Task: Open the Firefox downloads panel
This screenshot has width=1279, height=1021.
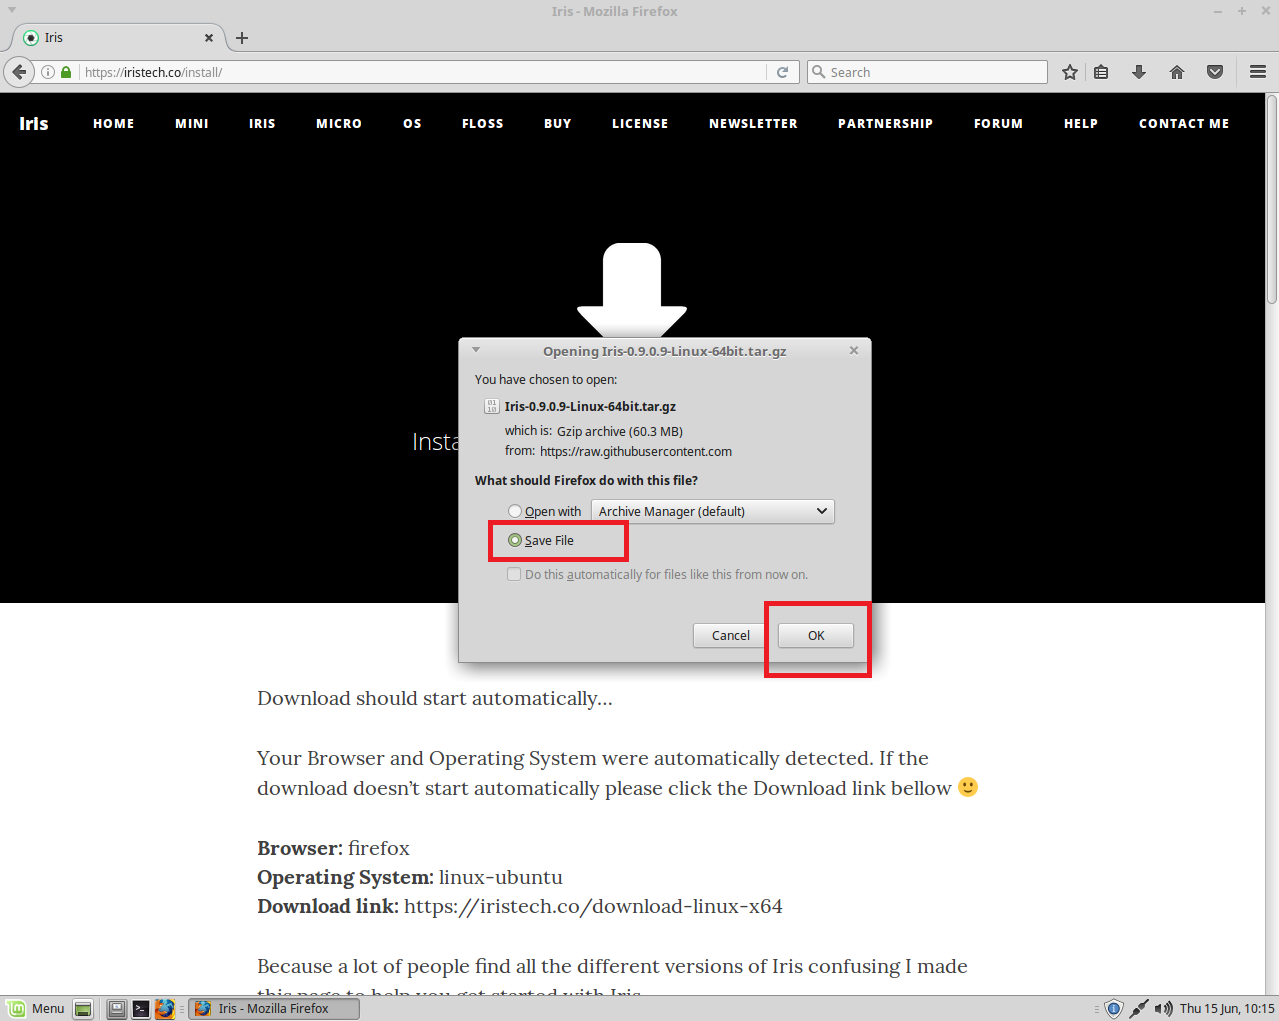Action: (x=1139, y=72)
